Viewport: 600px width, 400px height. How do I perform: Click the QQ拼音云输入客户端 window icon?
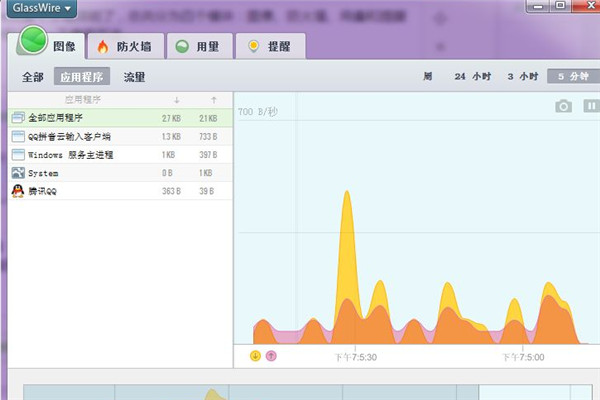(x=18, y=136)
